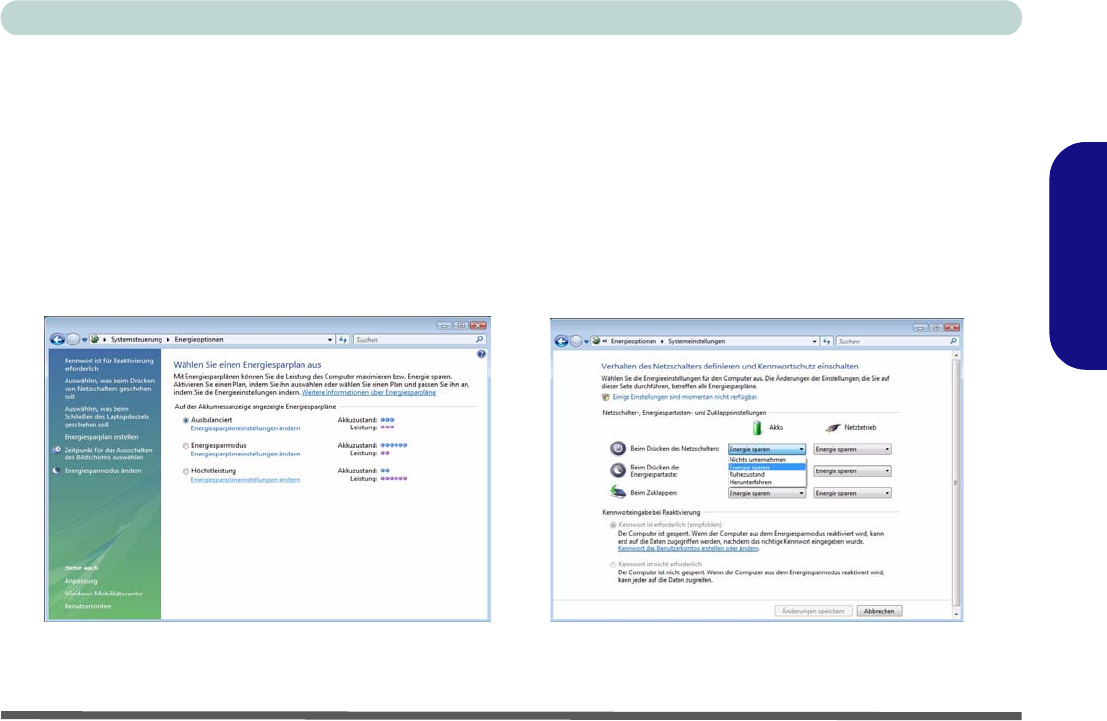Open Energiesparplan erstellen sidebar link
Image resolution: width=1107 pixels, height=721 pixels.
coord(102,437)
